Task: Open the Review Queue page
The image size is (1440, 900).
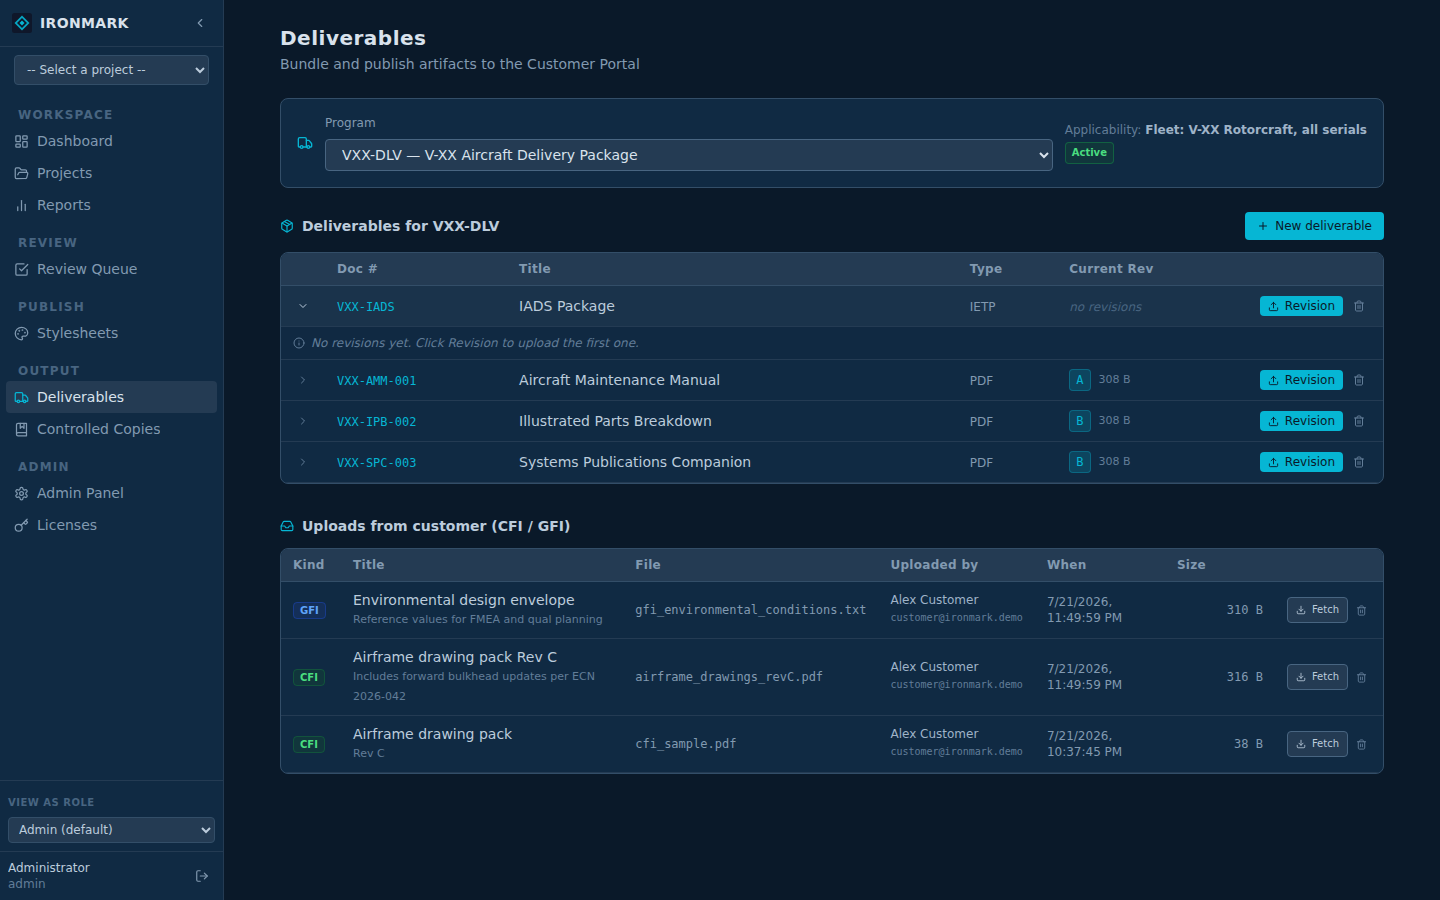Action: 111,269
